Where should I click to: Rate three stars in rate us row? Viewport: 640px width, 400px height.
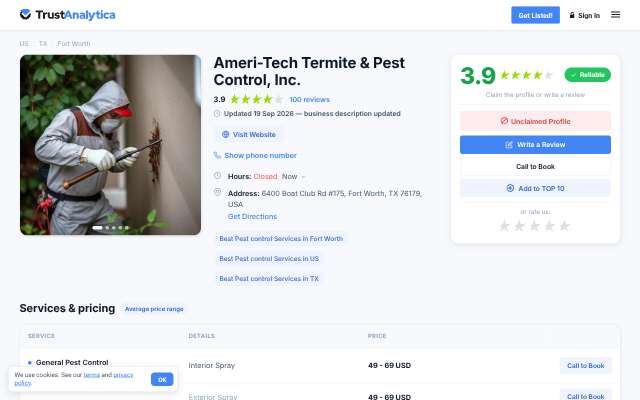coord(534,226)
